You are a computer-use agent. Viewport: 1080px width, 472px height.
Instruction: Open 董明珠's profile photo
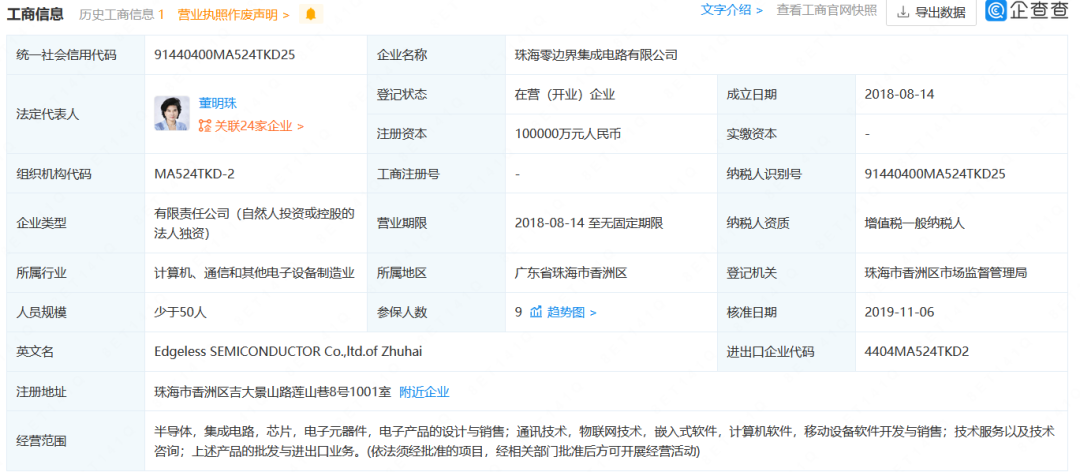click(x=171, y=113)
